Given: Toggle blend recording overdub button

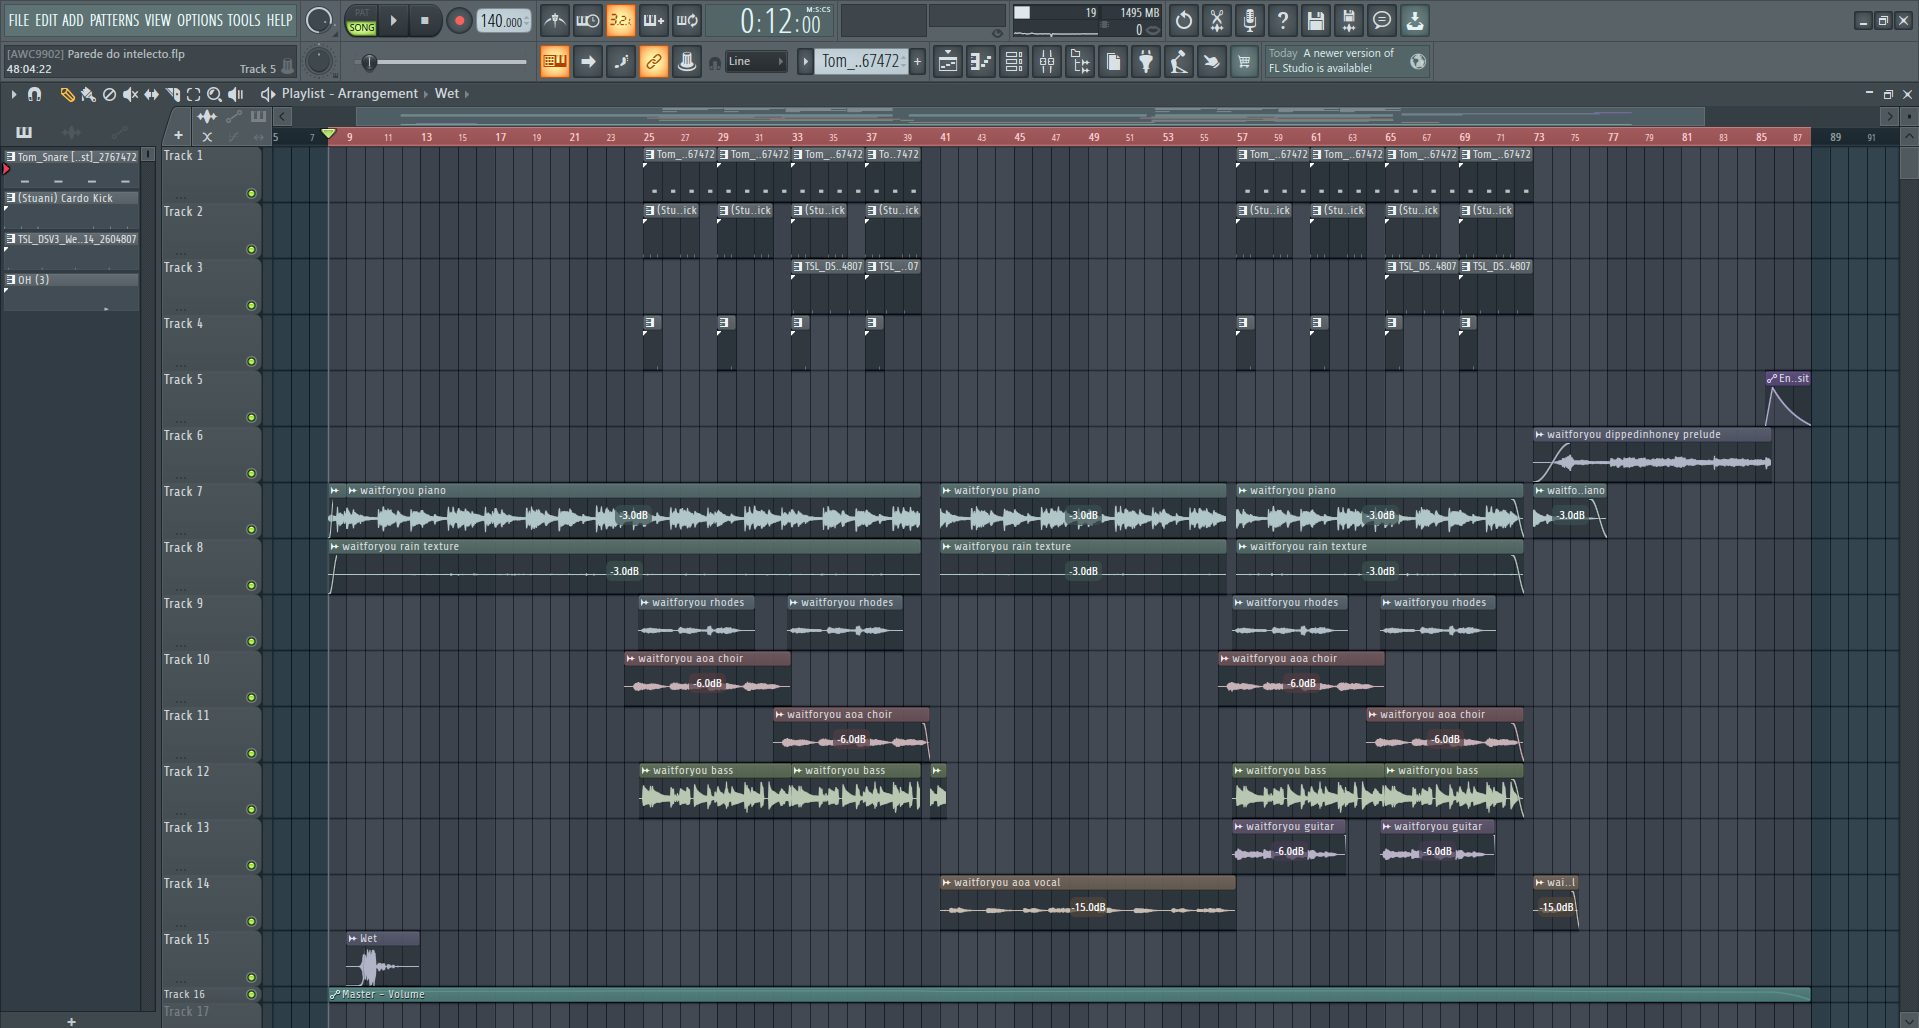Looking at the screenshot, I should point(654,20).
